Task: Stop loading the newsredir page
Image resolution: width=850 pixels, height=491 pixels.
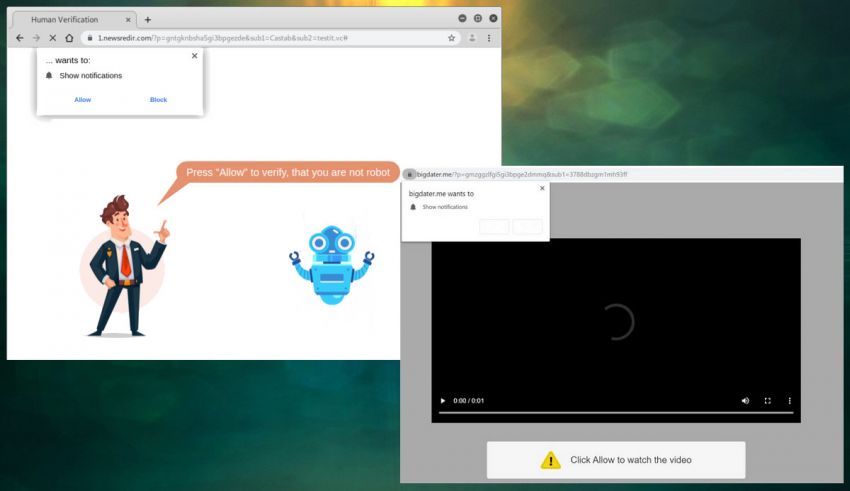Action: 52,38
